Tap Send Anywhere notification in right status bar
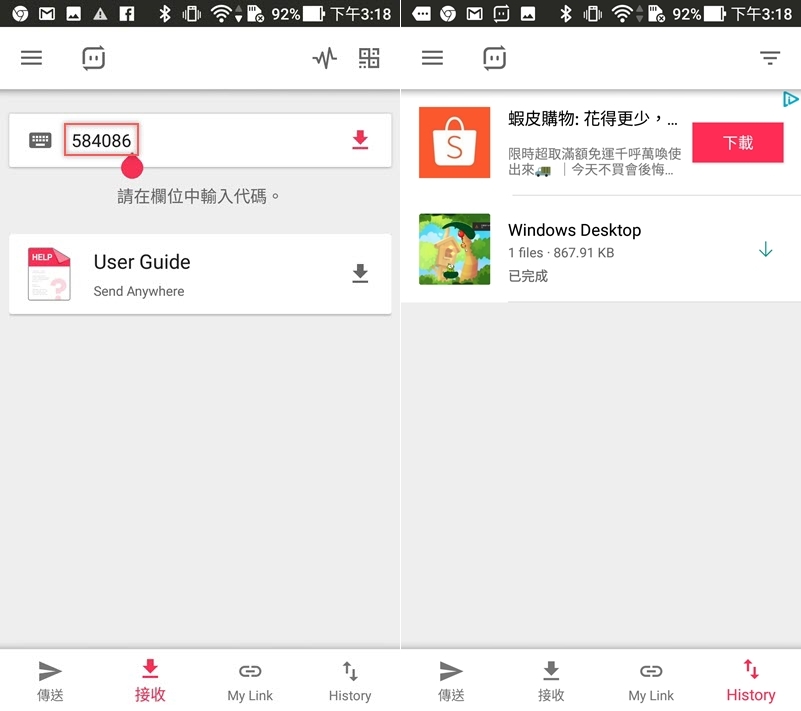801x711 pixels. [501, 14]
